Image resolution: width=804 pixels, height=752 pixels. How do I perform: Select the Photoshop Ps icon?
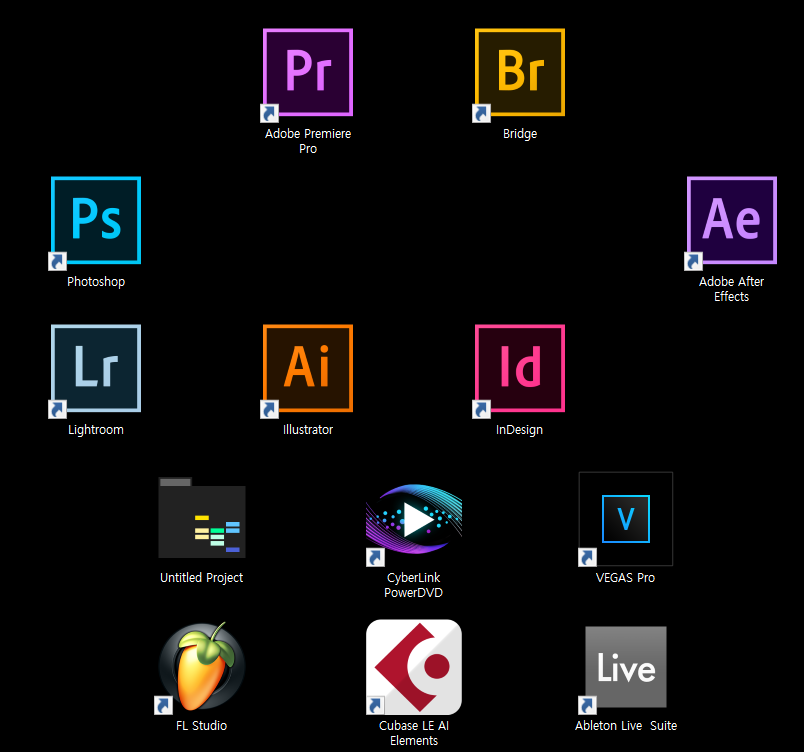(96, 220)
